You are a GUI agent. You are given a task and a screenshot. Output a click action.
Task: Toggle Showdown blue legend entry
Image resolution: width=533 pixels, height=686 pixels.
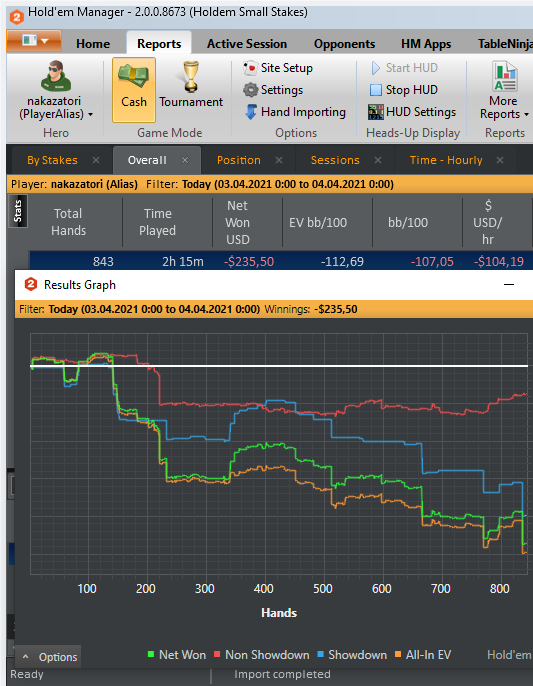tap(352, 654)
